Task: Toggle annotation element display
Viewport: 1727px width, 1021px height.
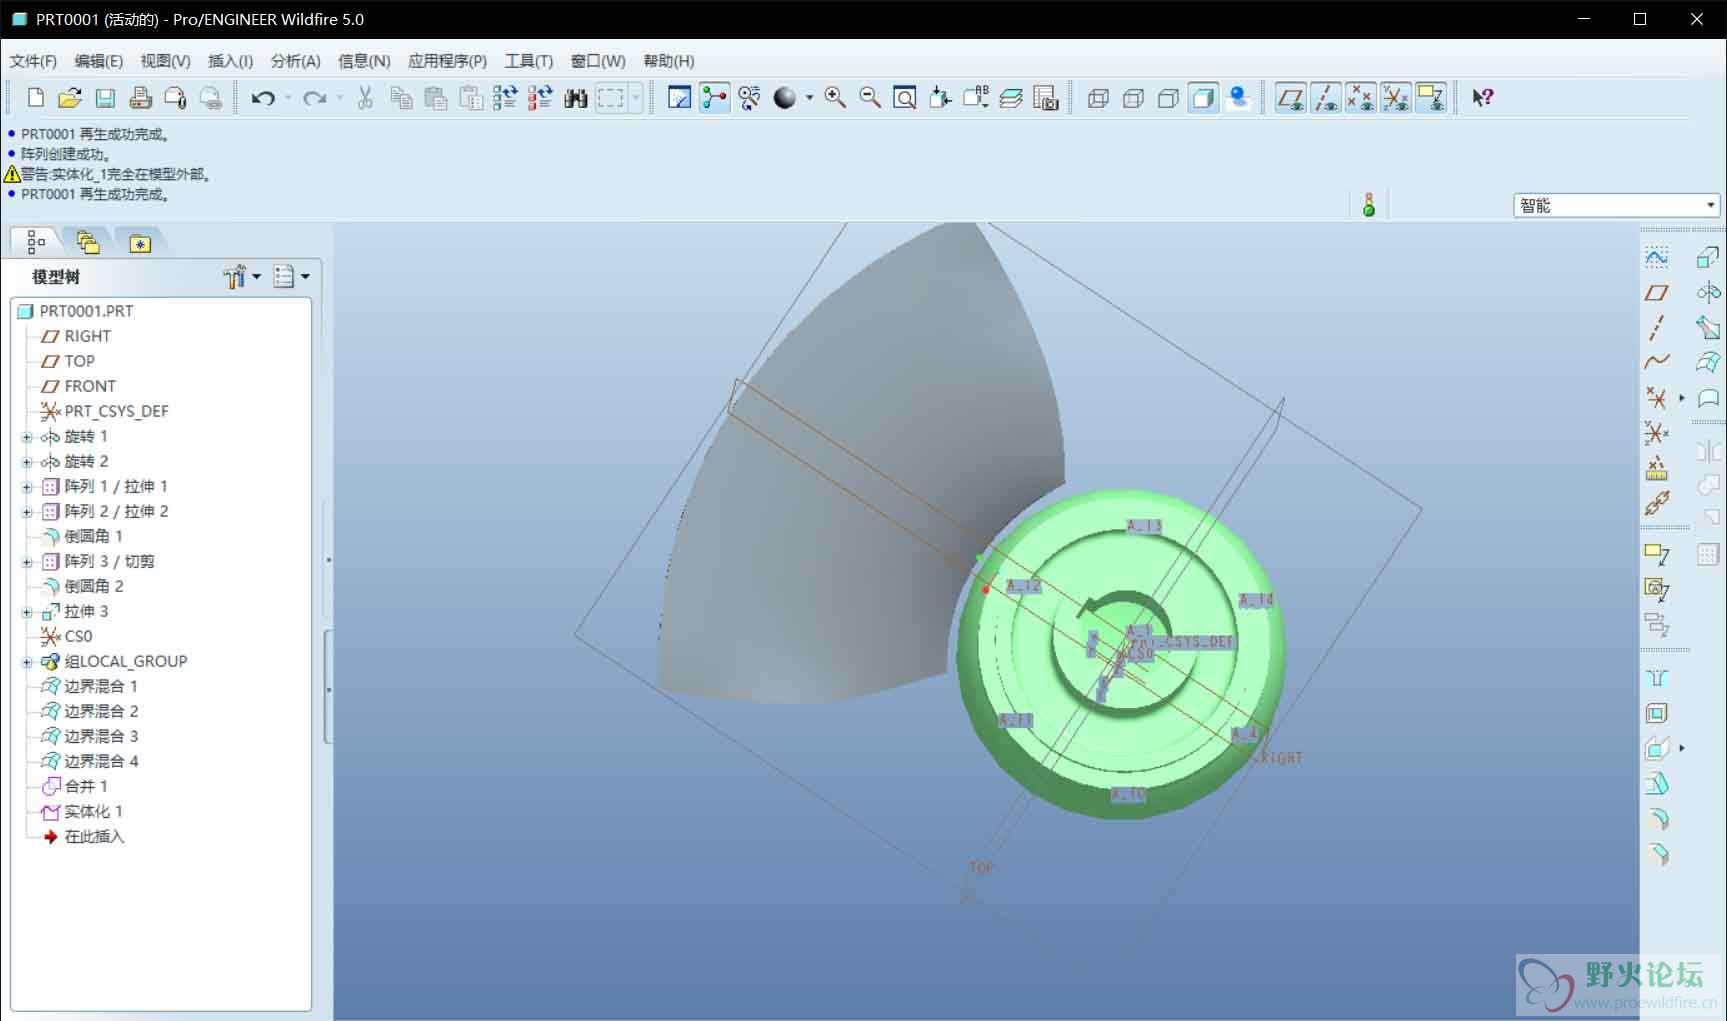Action: point(1431,98)
